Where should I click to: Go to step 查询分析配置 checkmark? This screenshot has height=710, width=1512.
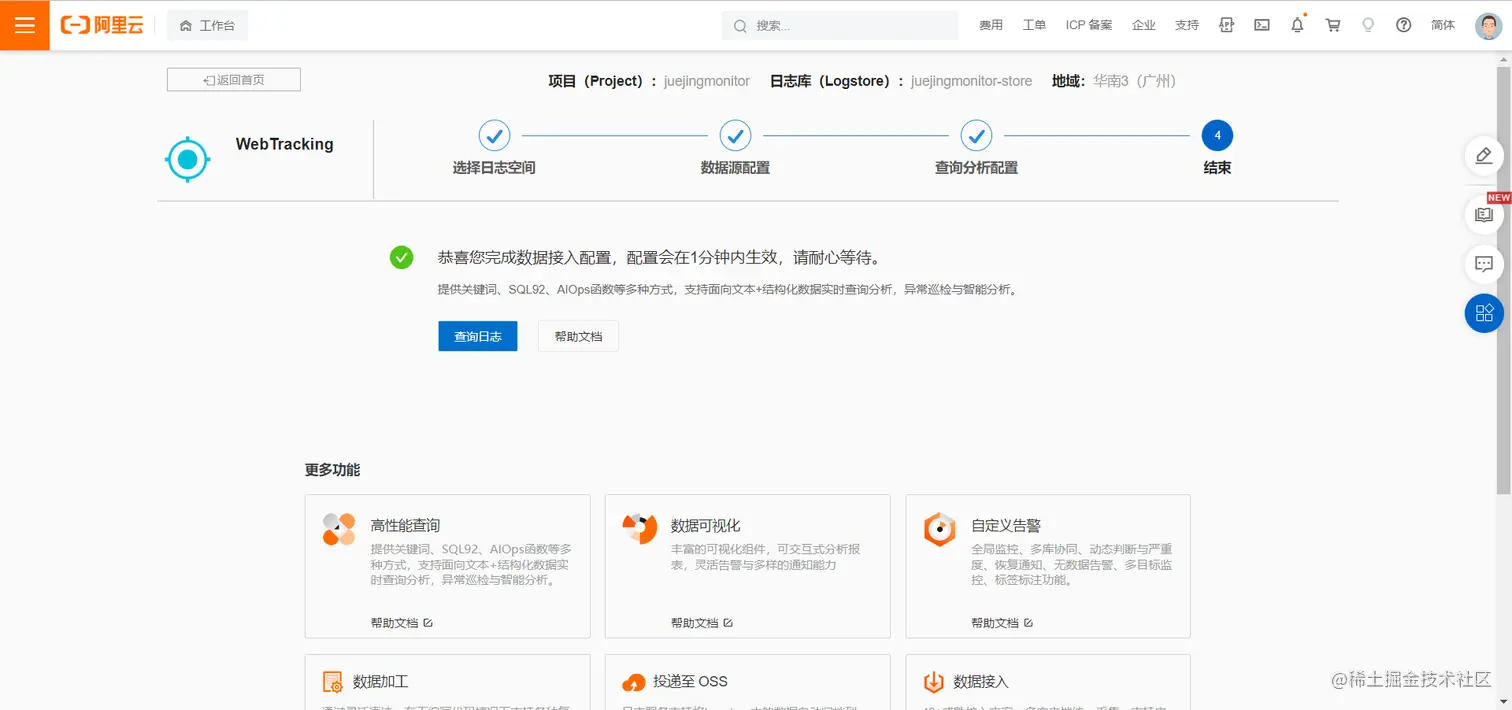pos(976,135)
